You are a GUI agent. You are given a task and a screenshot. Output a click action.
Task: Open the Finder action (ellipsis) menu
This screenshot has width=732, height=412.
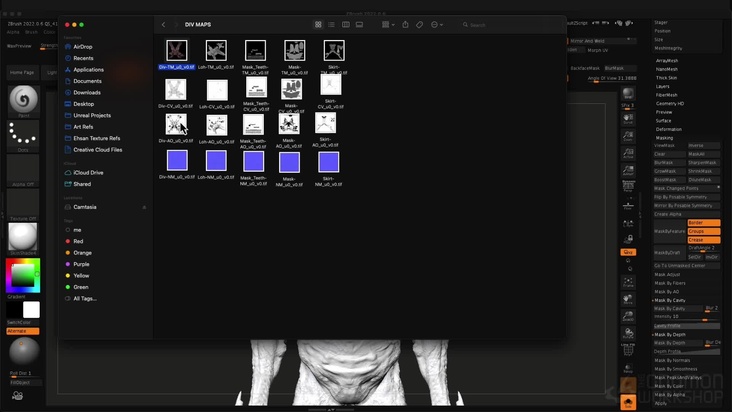[x=436, y=25]
